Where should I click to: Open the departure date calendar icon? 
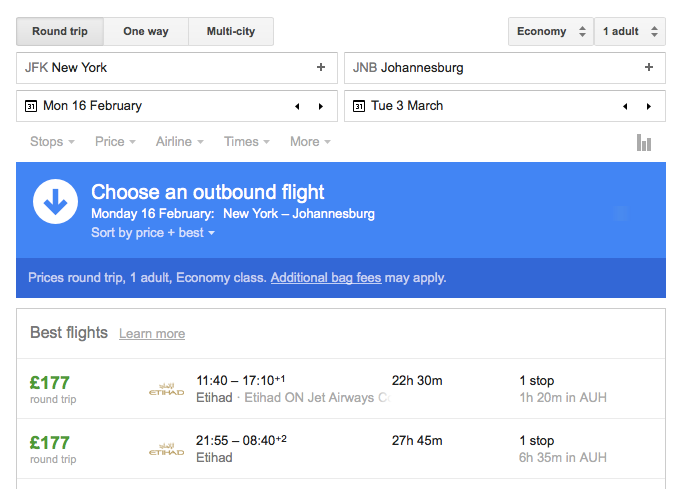point(31,106)
